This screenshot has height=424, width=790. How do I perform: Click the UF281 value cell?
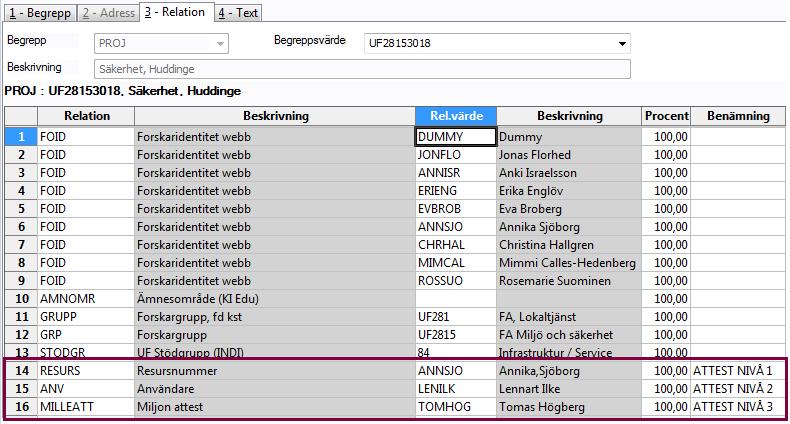pos(455,317)
